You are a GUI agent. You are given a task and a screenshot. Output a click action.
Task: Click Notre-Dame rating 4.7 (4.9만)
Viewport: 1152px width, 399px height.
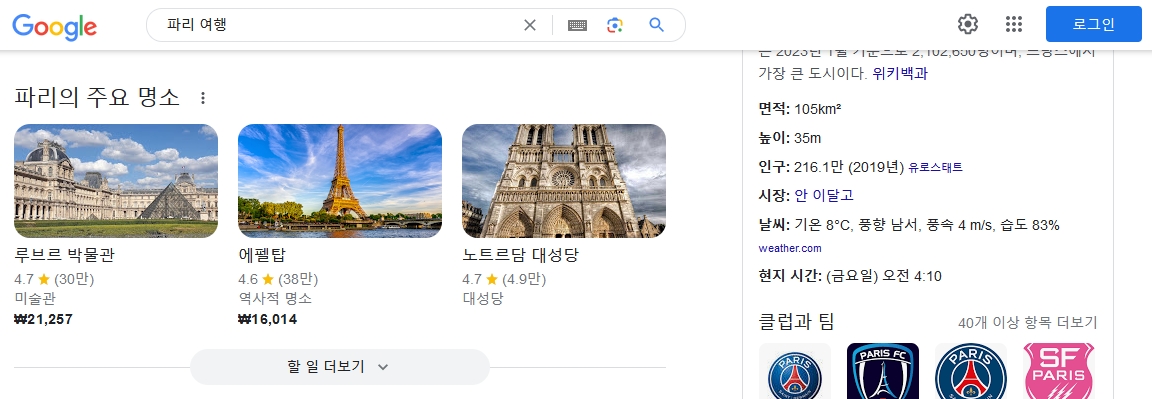505,279
